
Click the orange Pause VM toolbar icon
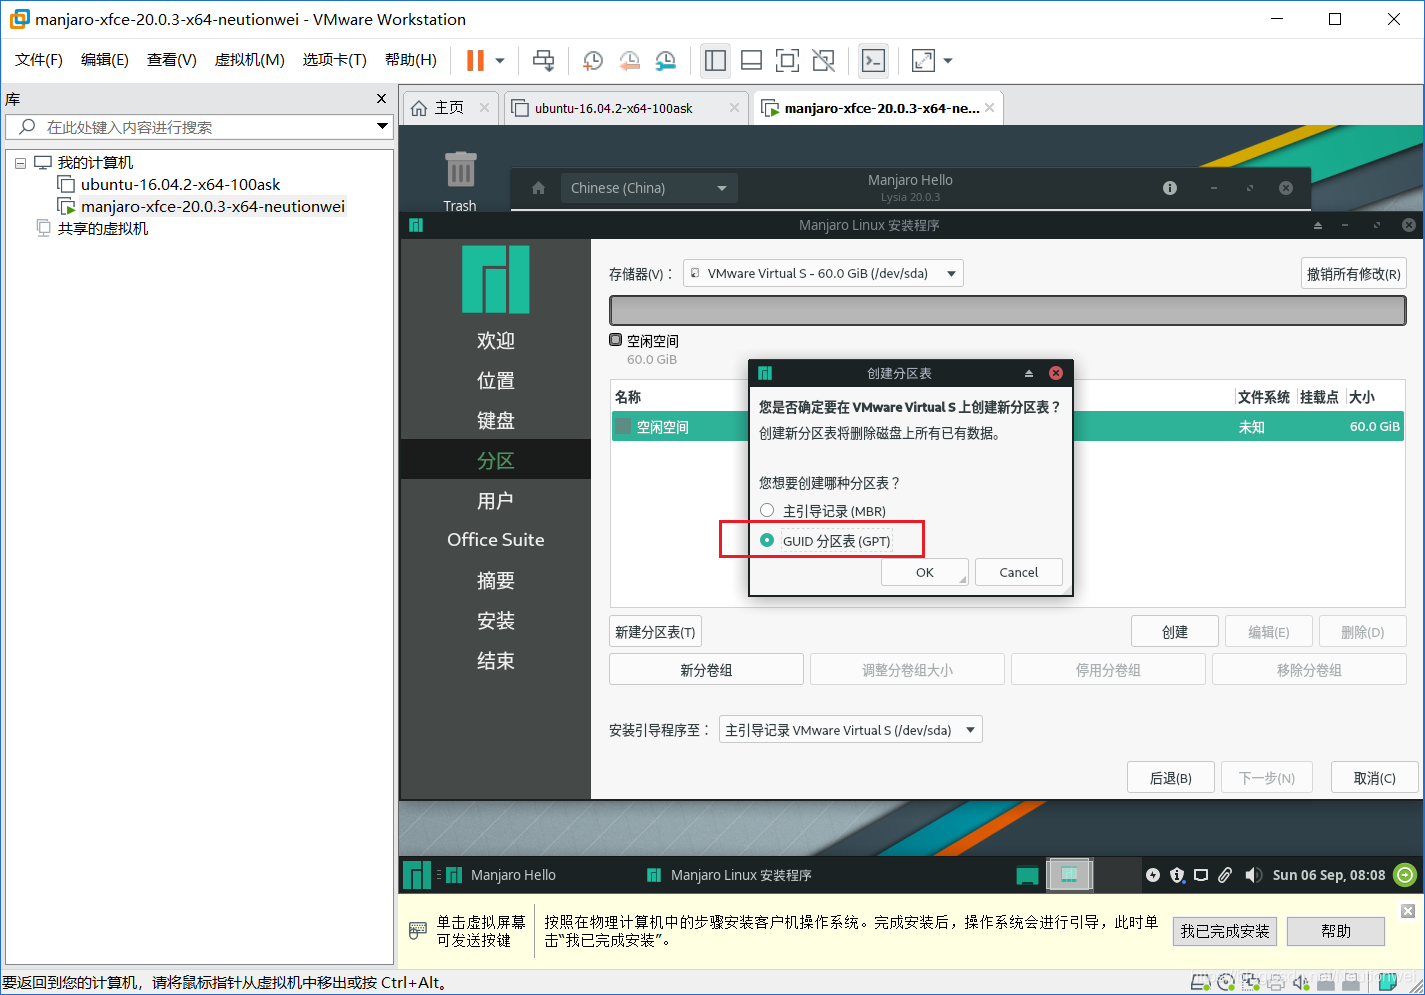tap(475, 61)
